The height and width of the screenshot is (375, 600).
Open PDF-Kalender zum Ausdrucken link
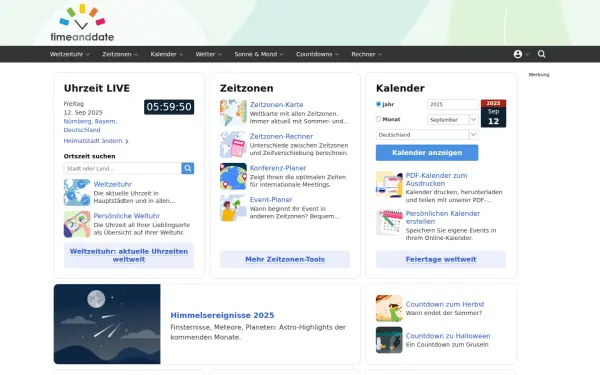(x=436, y=179)
